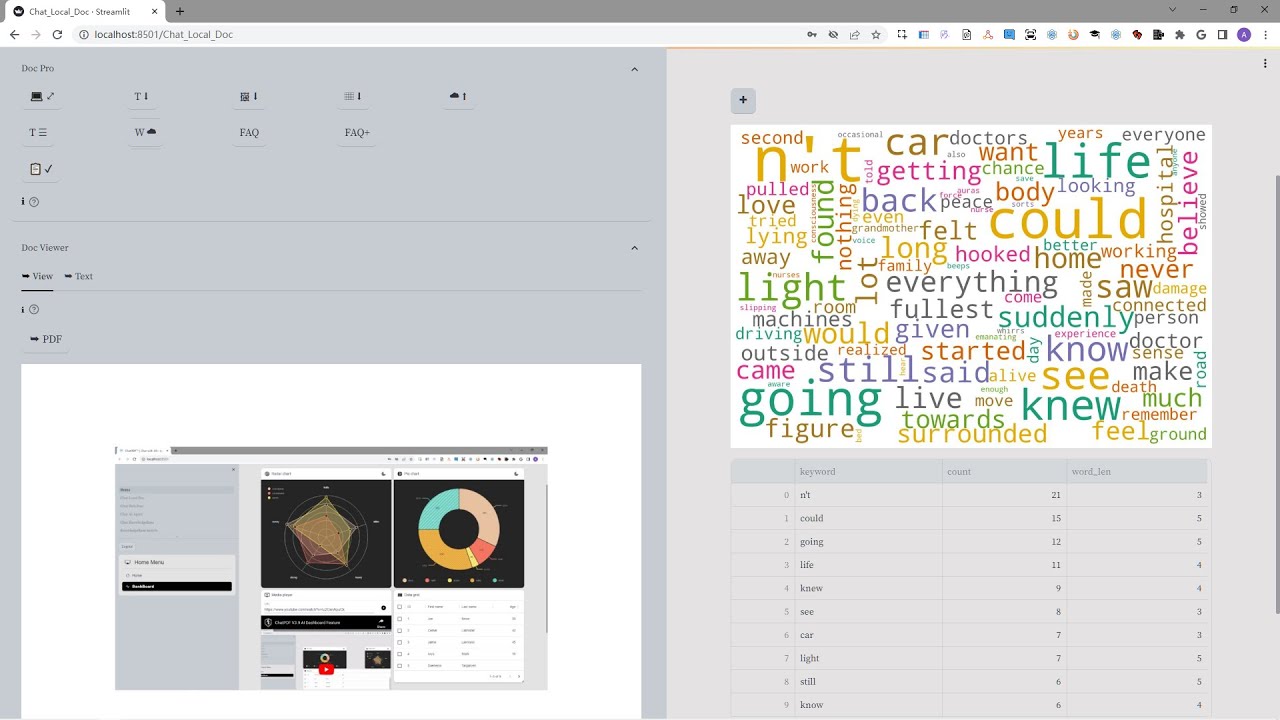1280x720 pixels.
Task: Click the password key icon in address bar
Action: [x=812, y=34]
